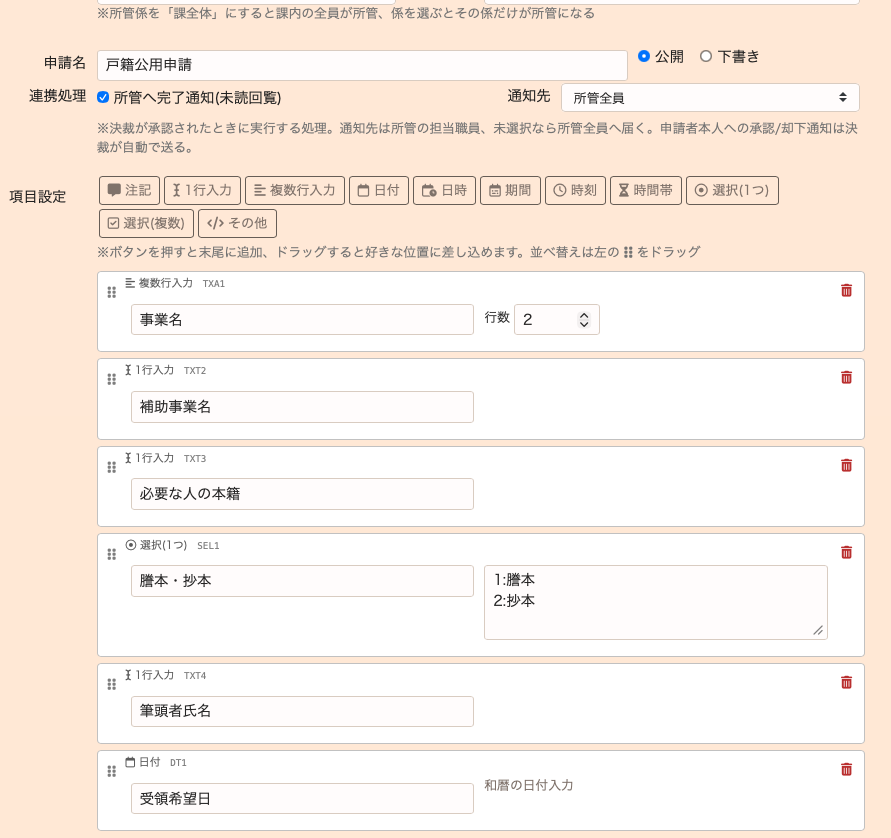891x838 pixels.
Task: Add a 期間 period field
Action: click(x=510, y=190)
